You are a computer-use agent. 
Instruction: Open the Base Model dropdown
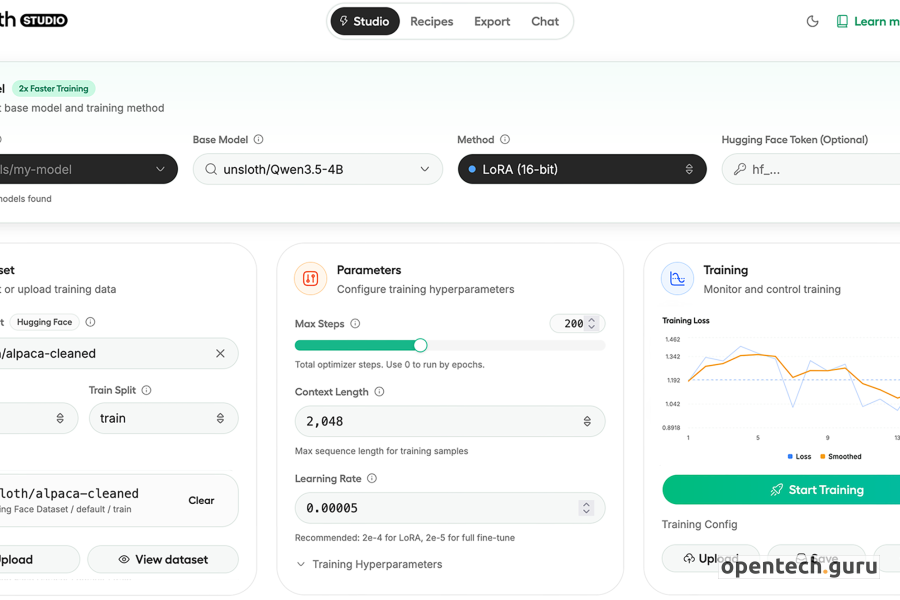point(317,169)
